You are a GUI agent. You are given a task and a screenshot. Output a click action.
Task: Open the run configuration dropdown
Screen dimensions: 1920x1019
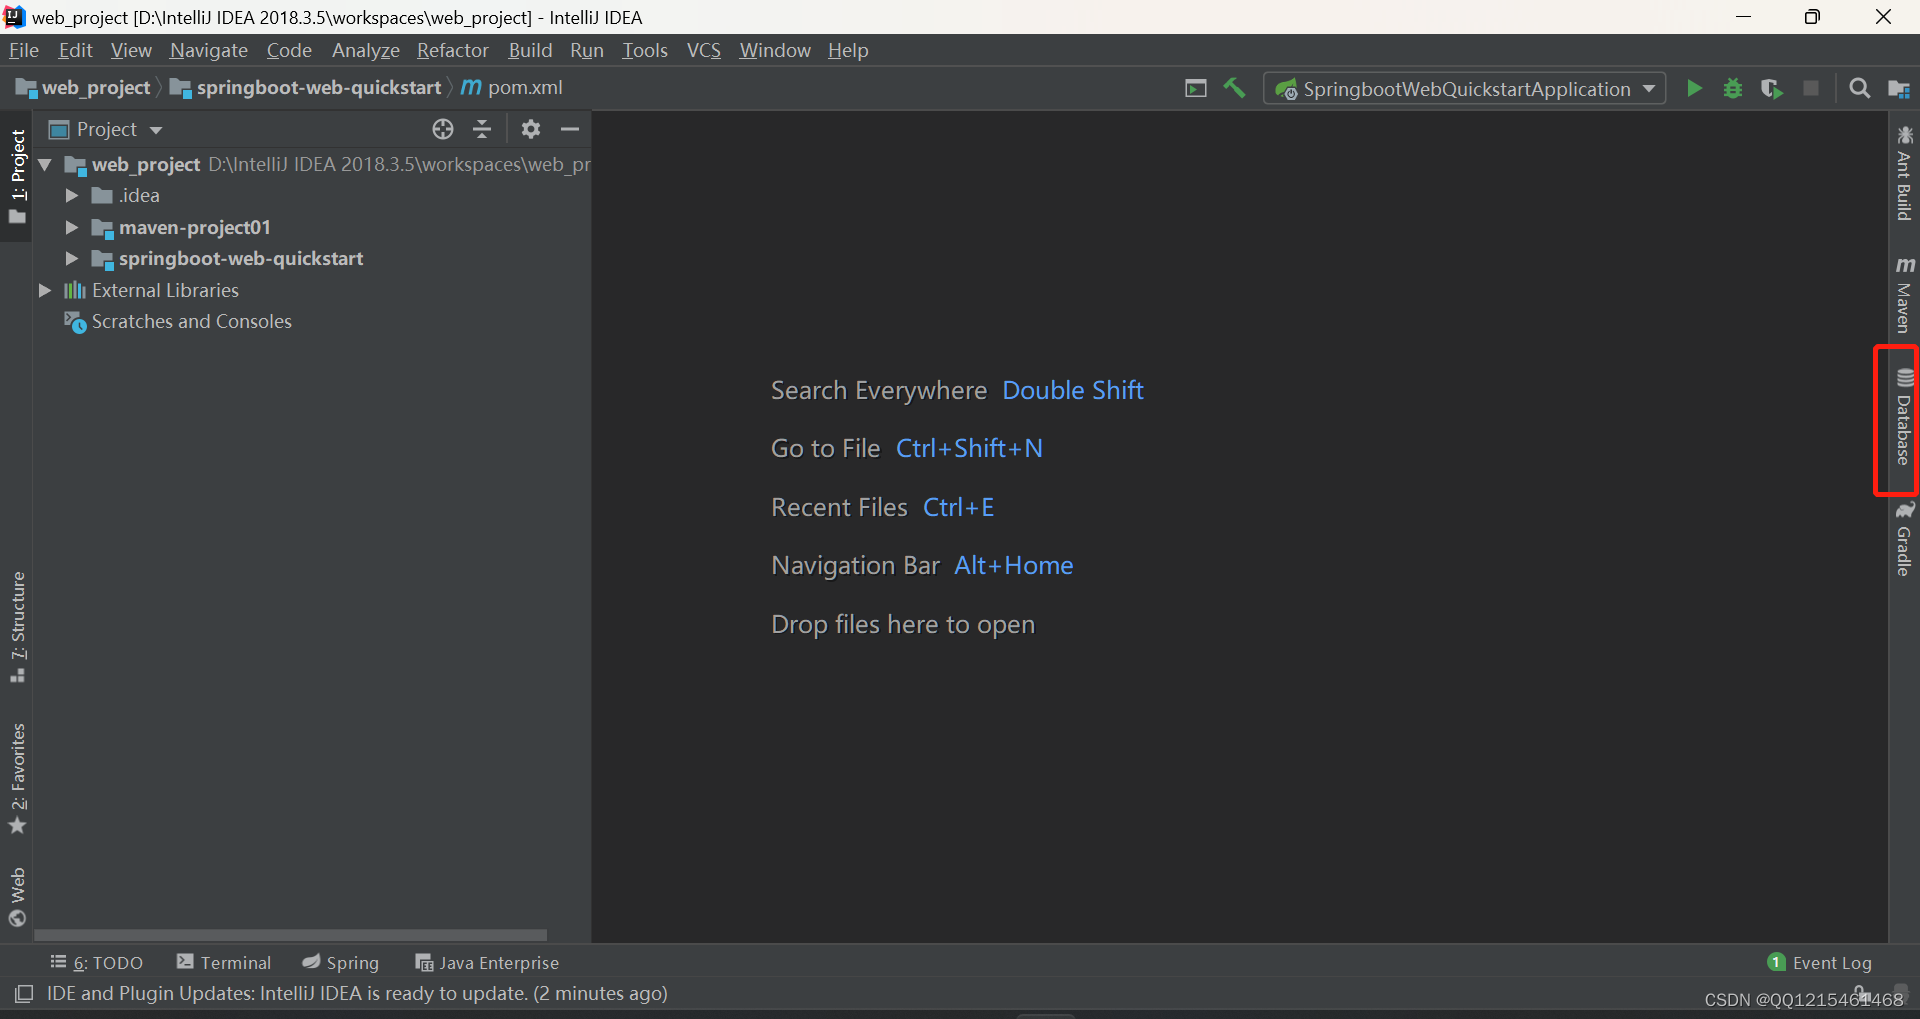point(1465,89)
